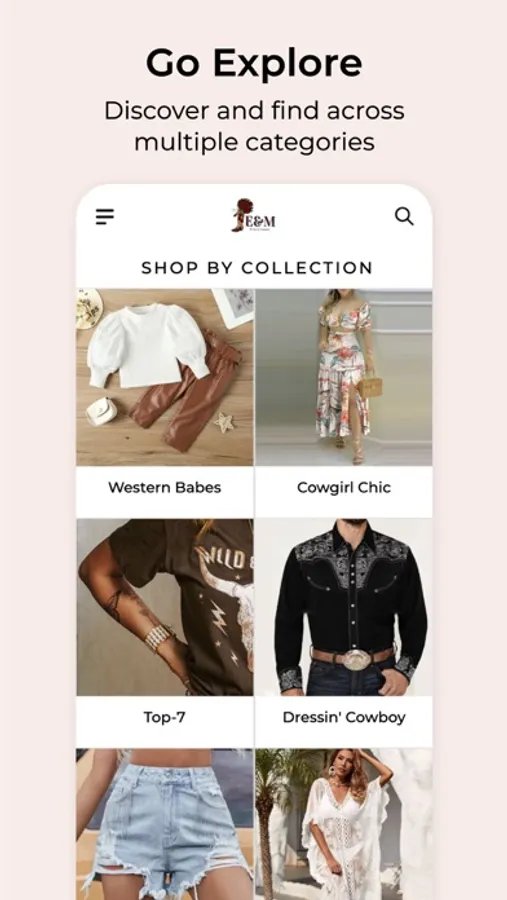Click the straw bag in Cowgirl Chic photo
Viewport: 507px width, 900px height.
coord(371,386)
